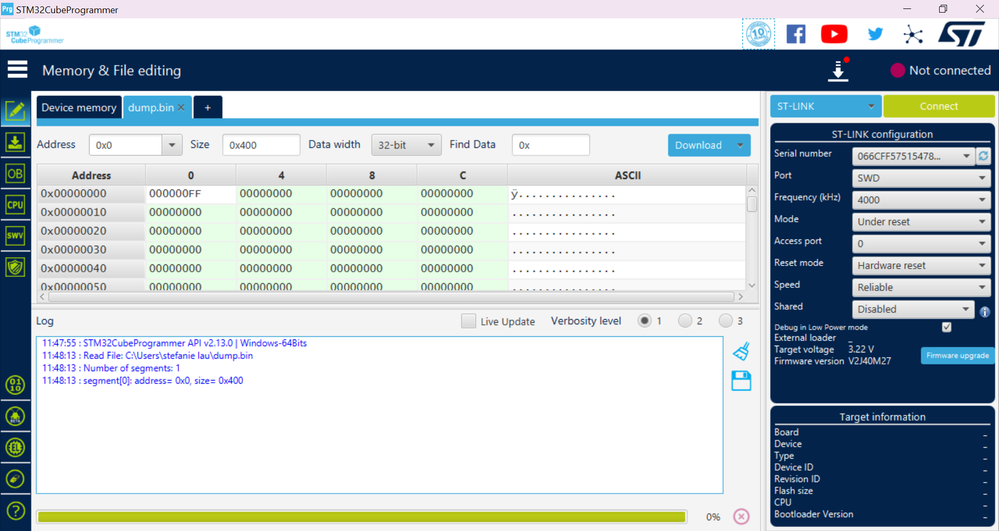Click the Size input field
The image size is (999, 531).
coord(261,145)
